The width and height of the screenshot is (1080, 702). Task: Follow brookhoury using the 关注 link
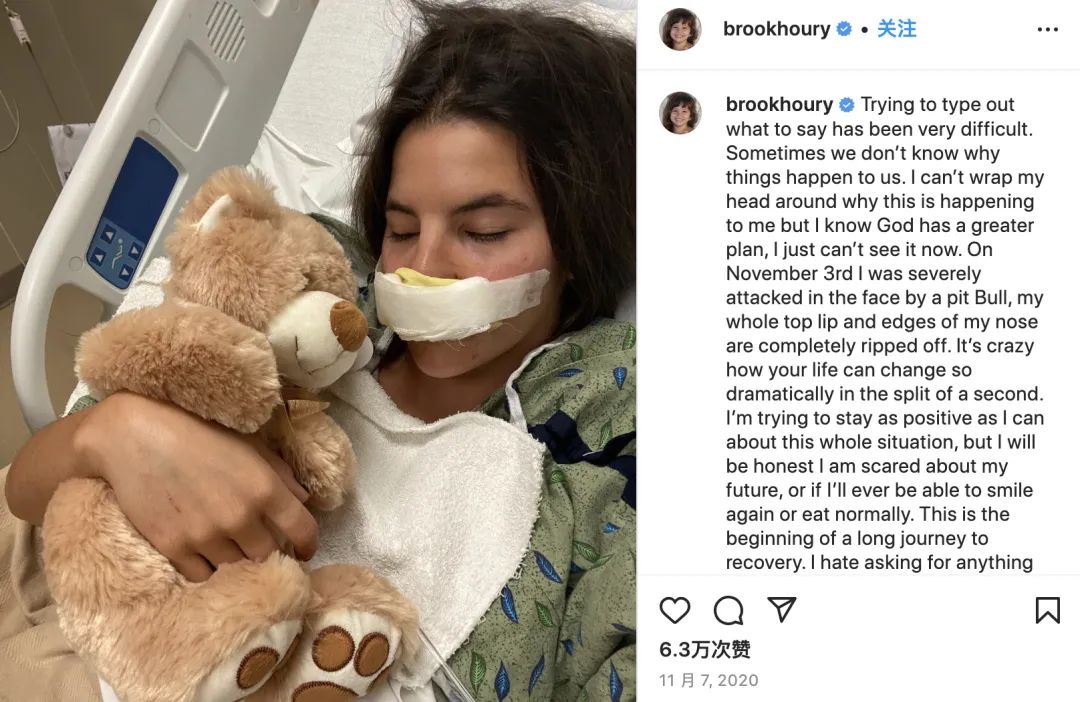pyautogui.click(x=896, y=29)
